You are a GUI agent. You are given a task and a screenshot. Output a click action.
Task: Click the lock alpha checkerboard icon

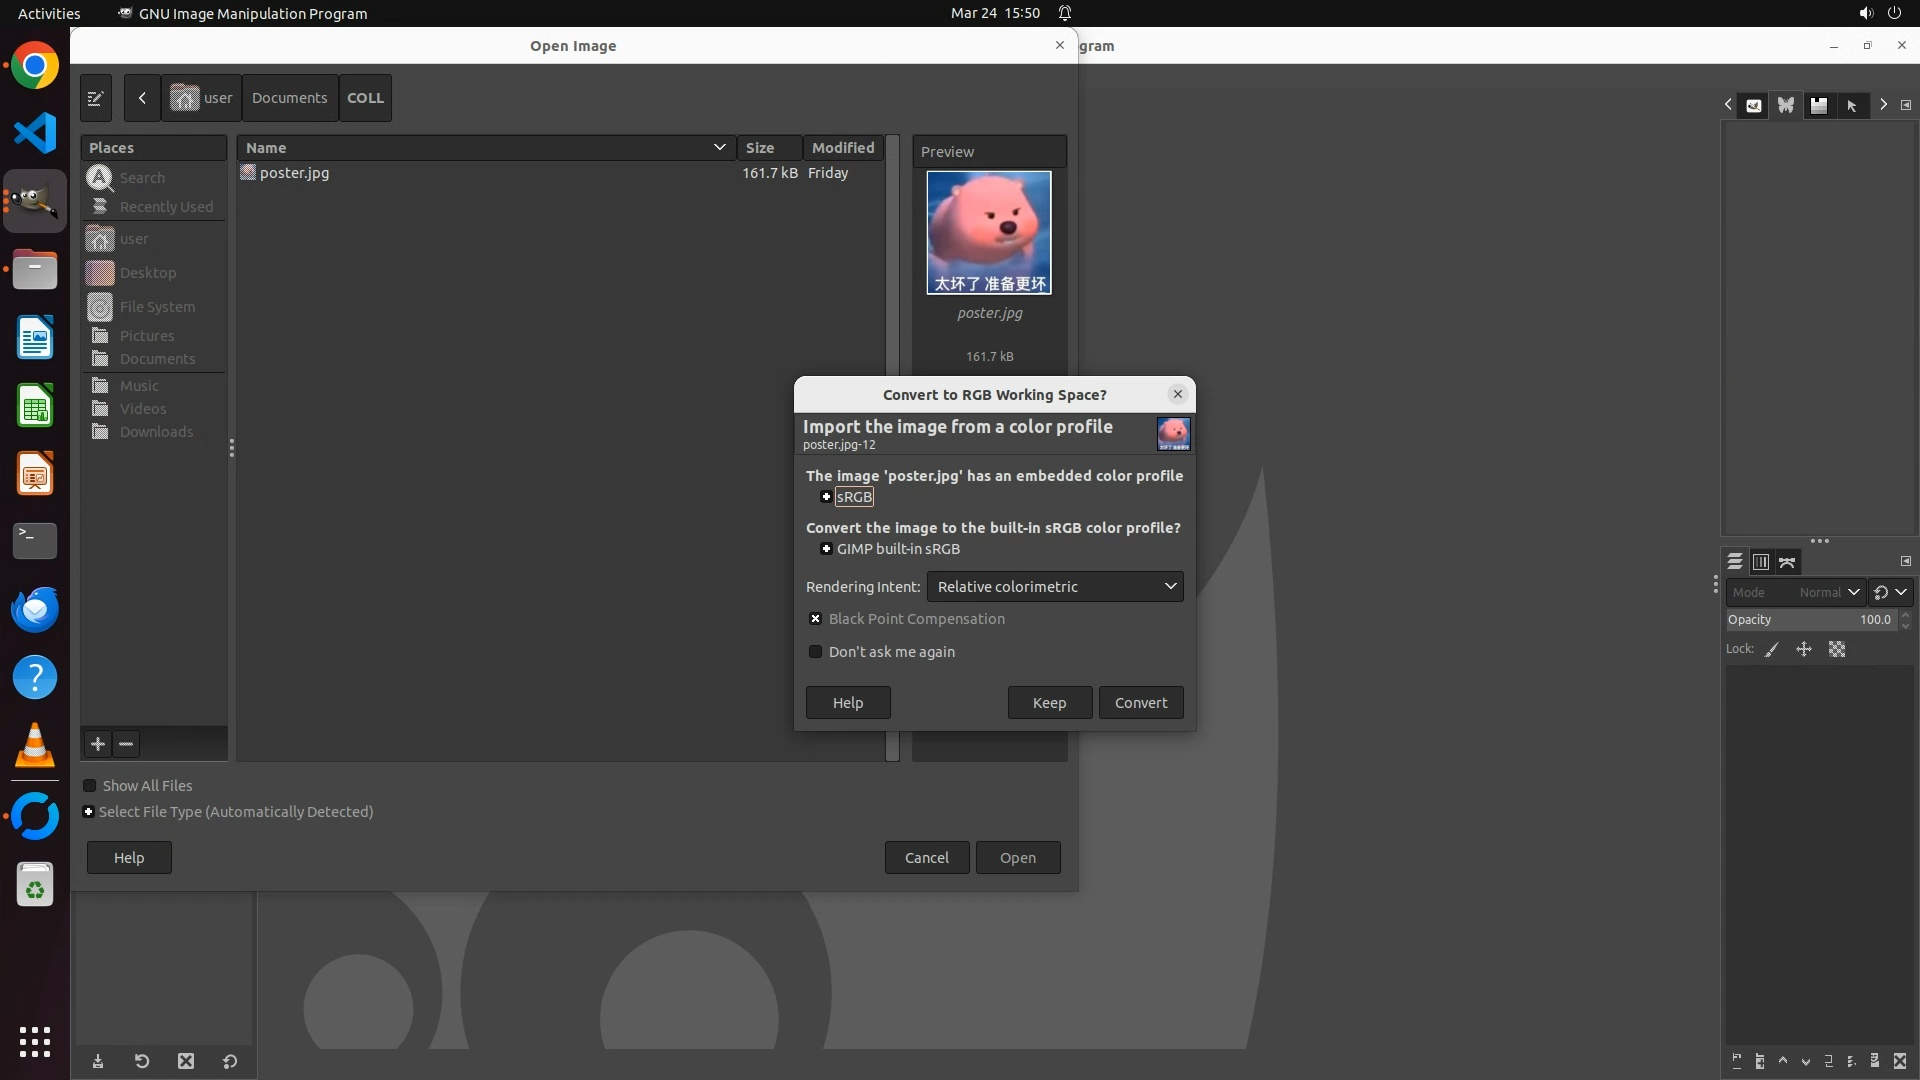pyautogui.click(x=1837, y=650)
